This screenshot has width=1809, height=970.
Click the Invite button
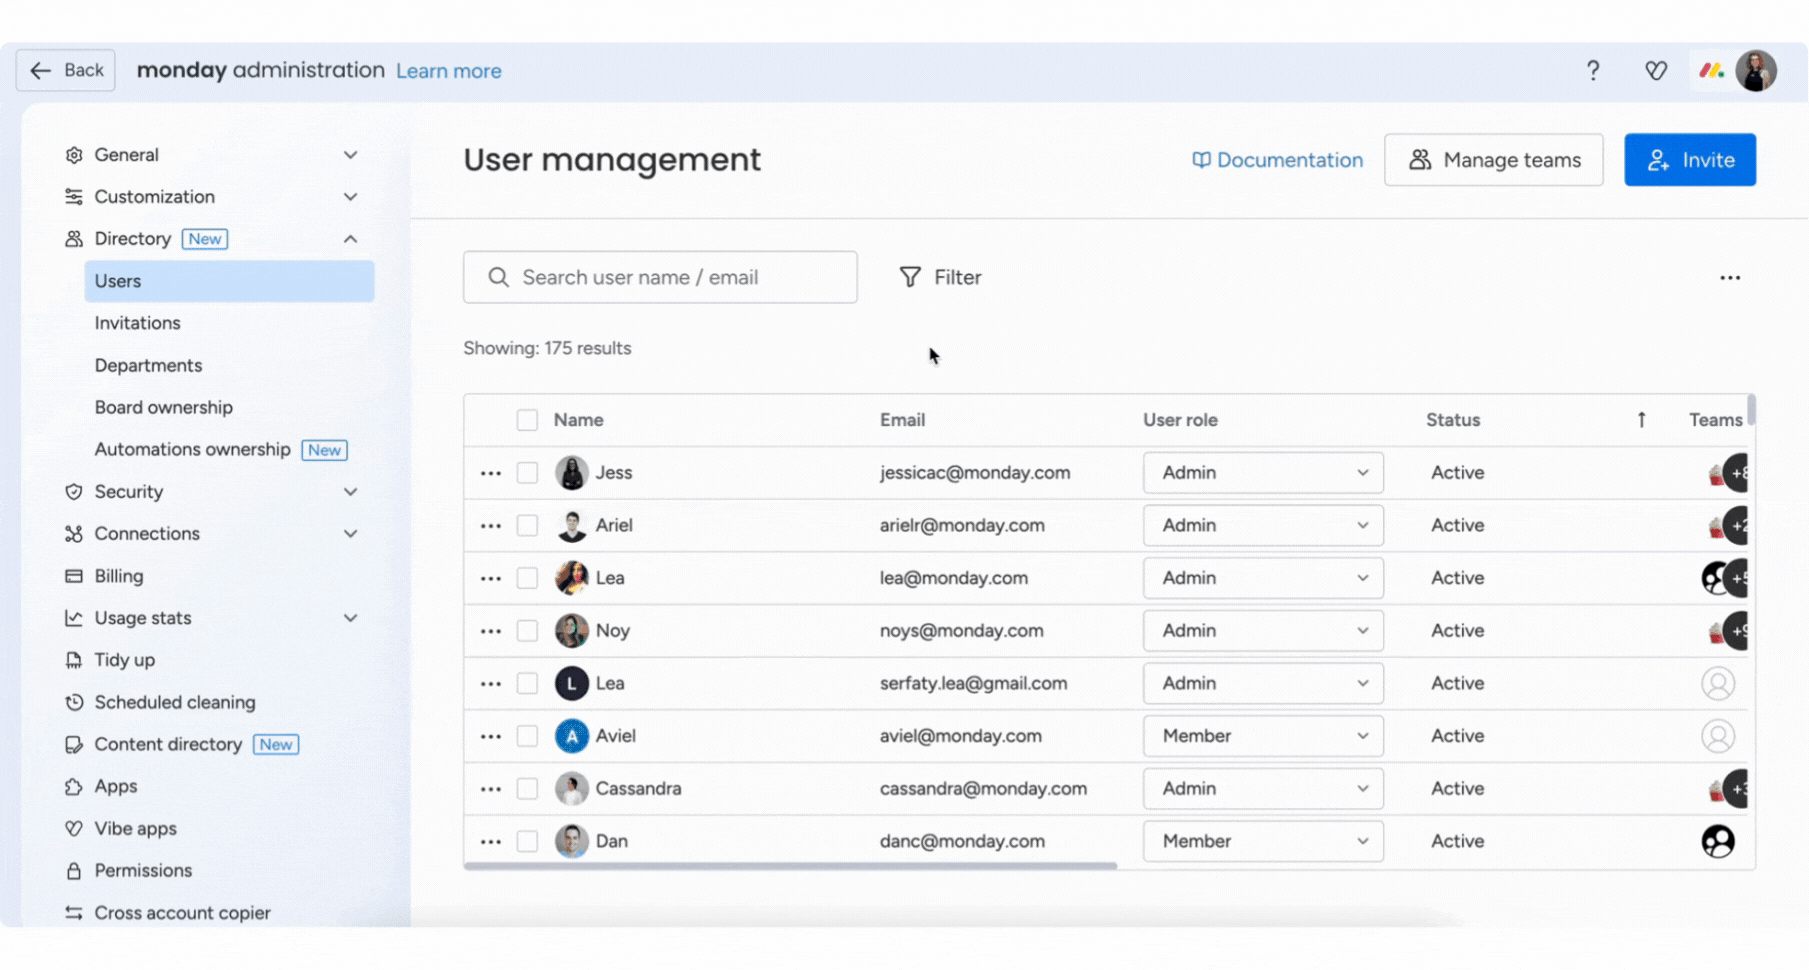1690,160
